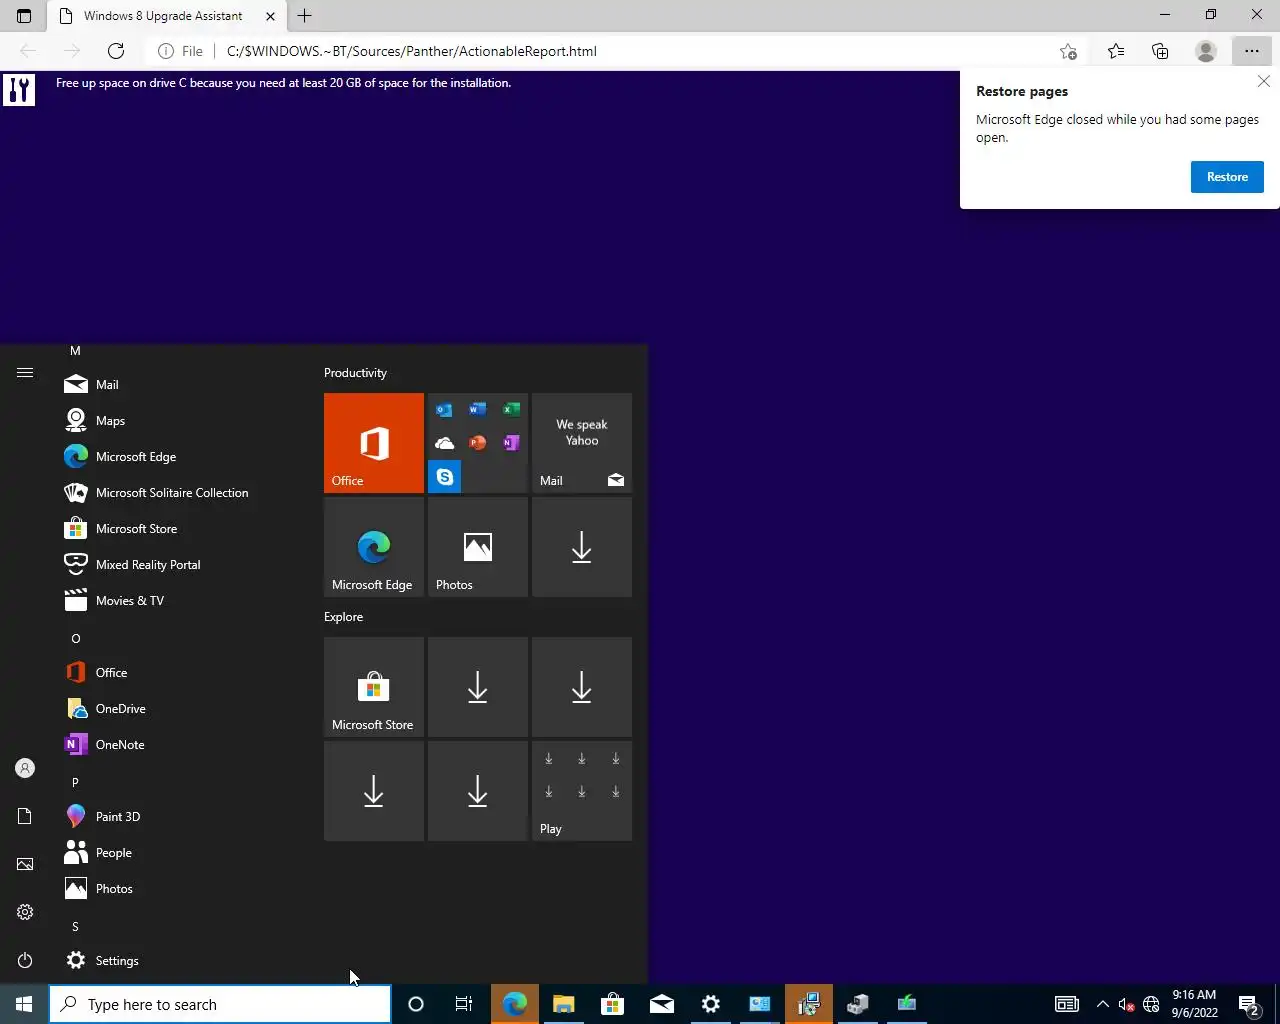Click the Explore group title

[343, 617]
